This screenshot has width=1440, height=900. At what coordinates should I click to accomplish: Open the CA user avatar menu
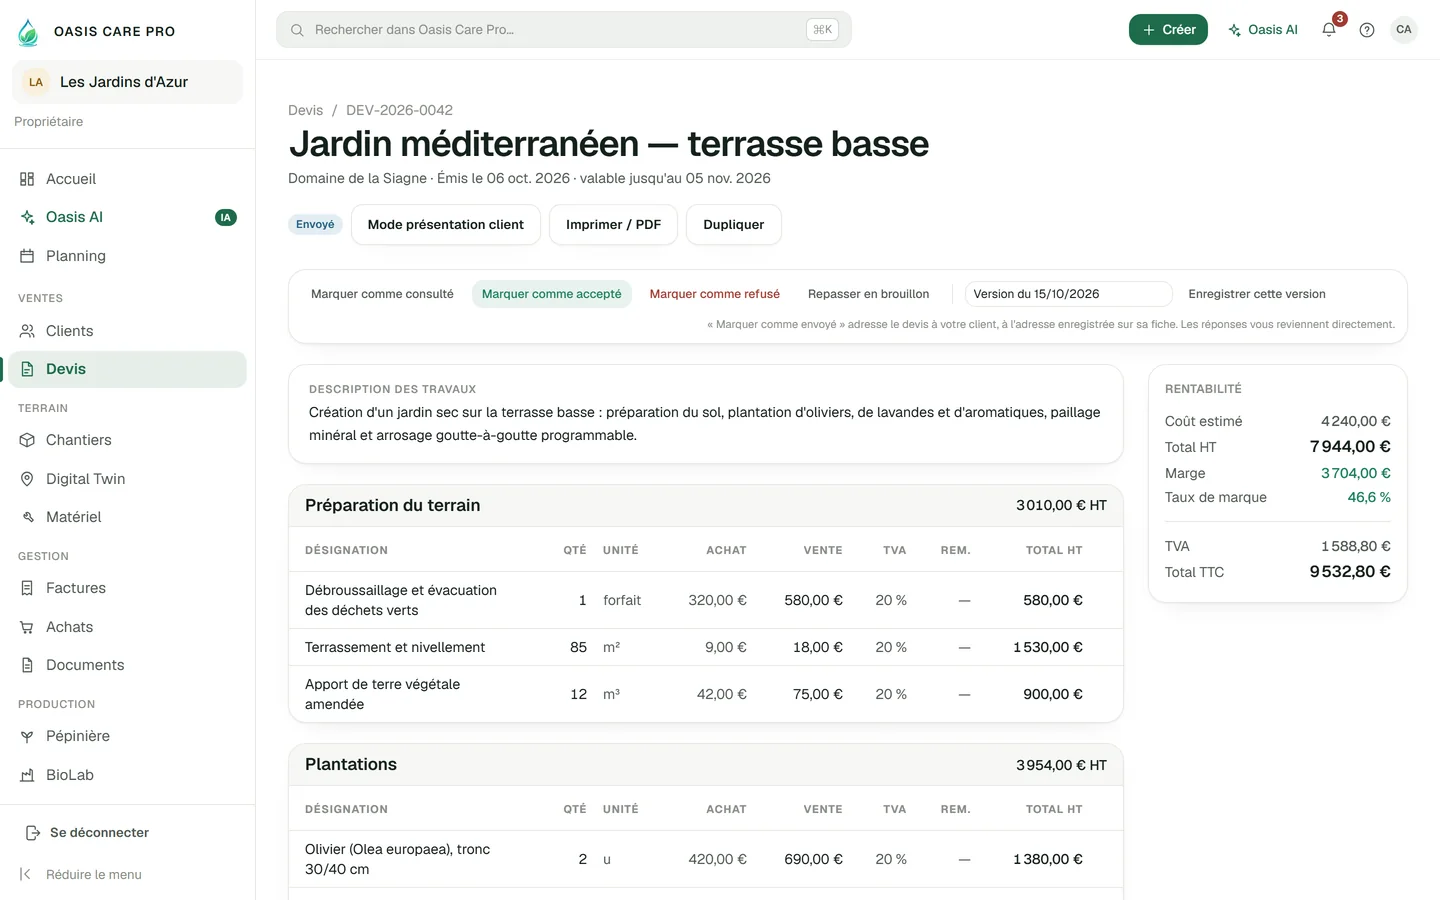(x=1404, y=30)
